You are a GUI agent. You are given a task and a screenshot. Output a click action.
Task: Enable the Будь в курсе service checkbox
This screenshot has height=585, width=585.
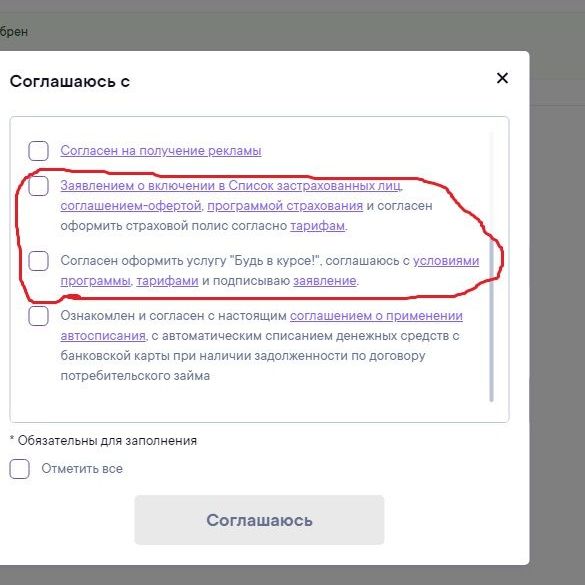[38, 261]
